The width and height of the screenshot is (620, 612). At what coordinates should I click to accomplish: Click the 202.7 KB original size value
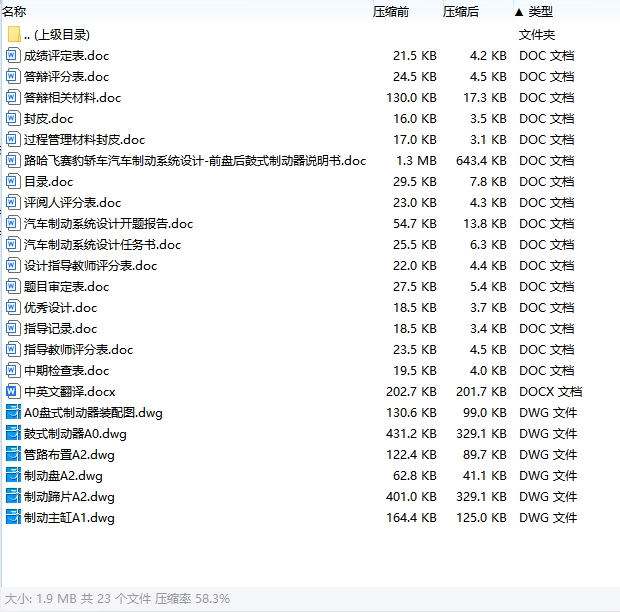[411, 391]
